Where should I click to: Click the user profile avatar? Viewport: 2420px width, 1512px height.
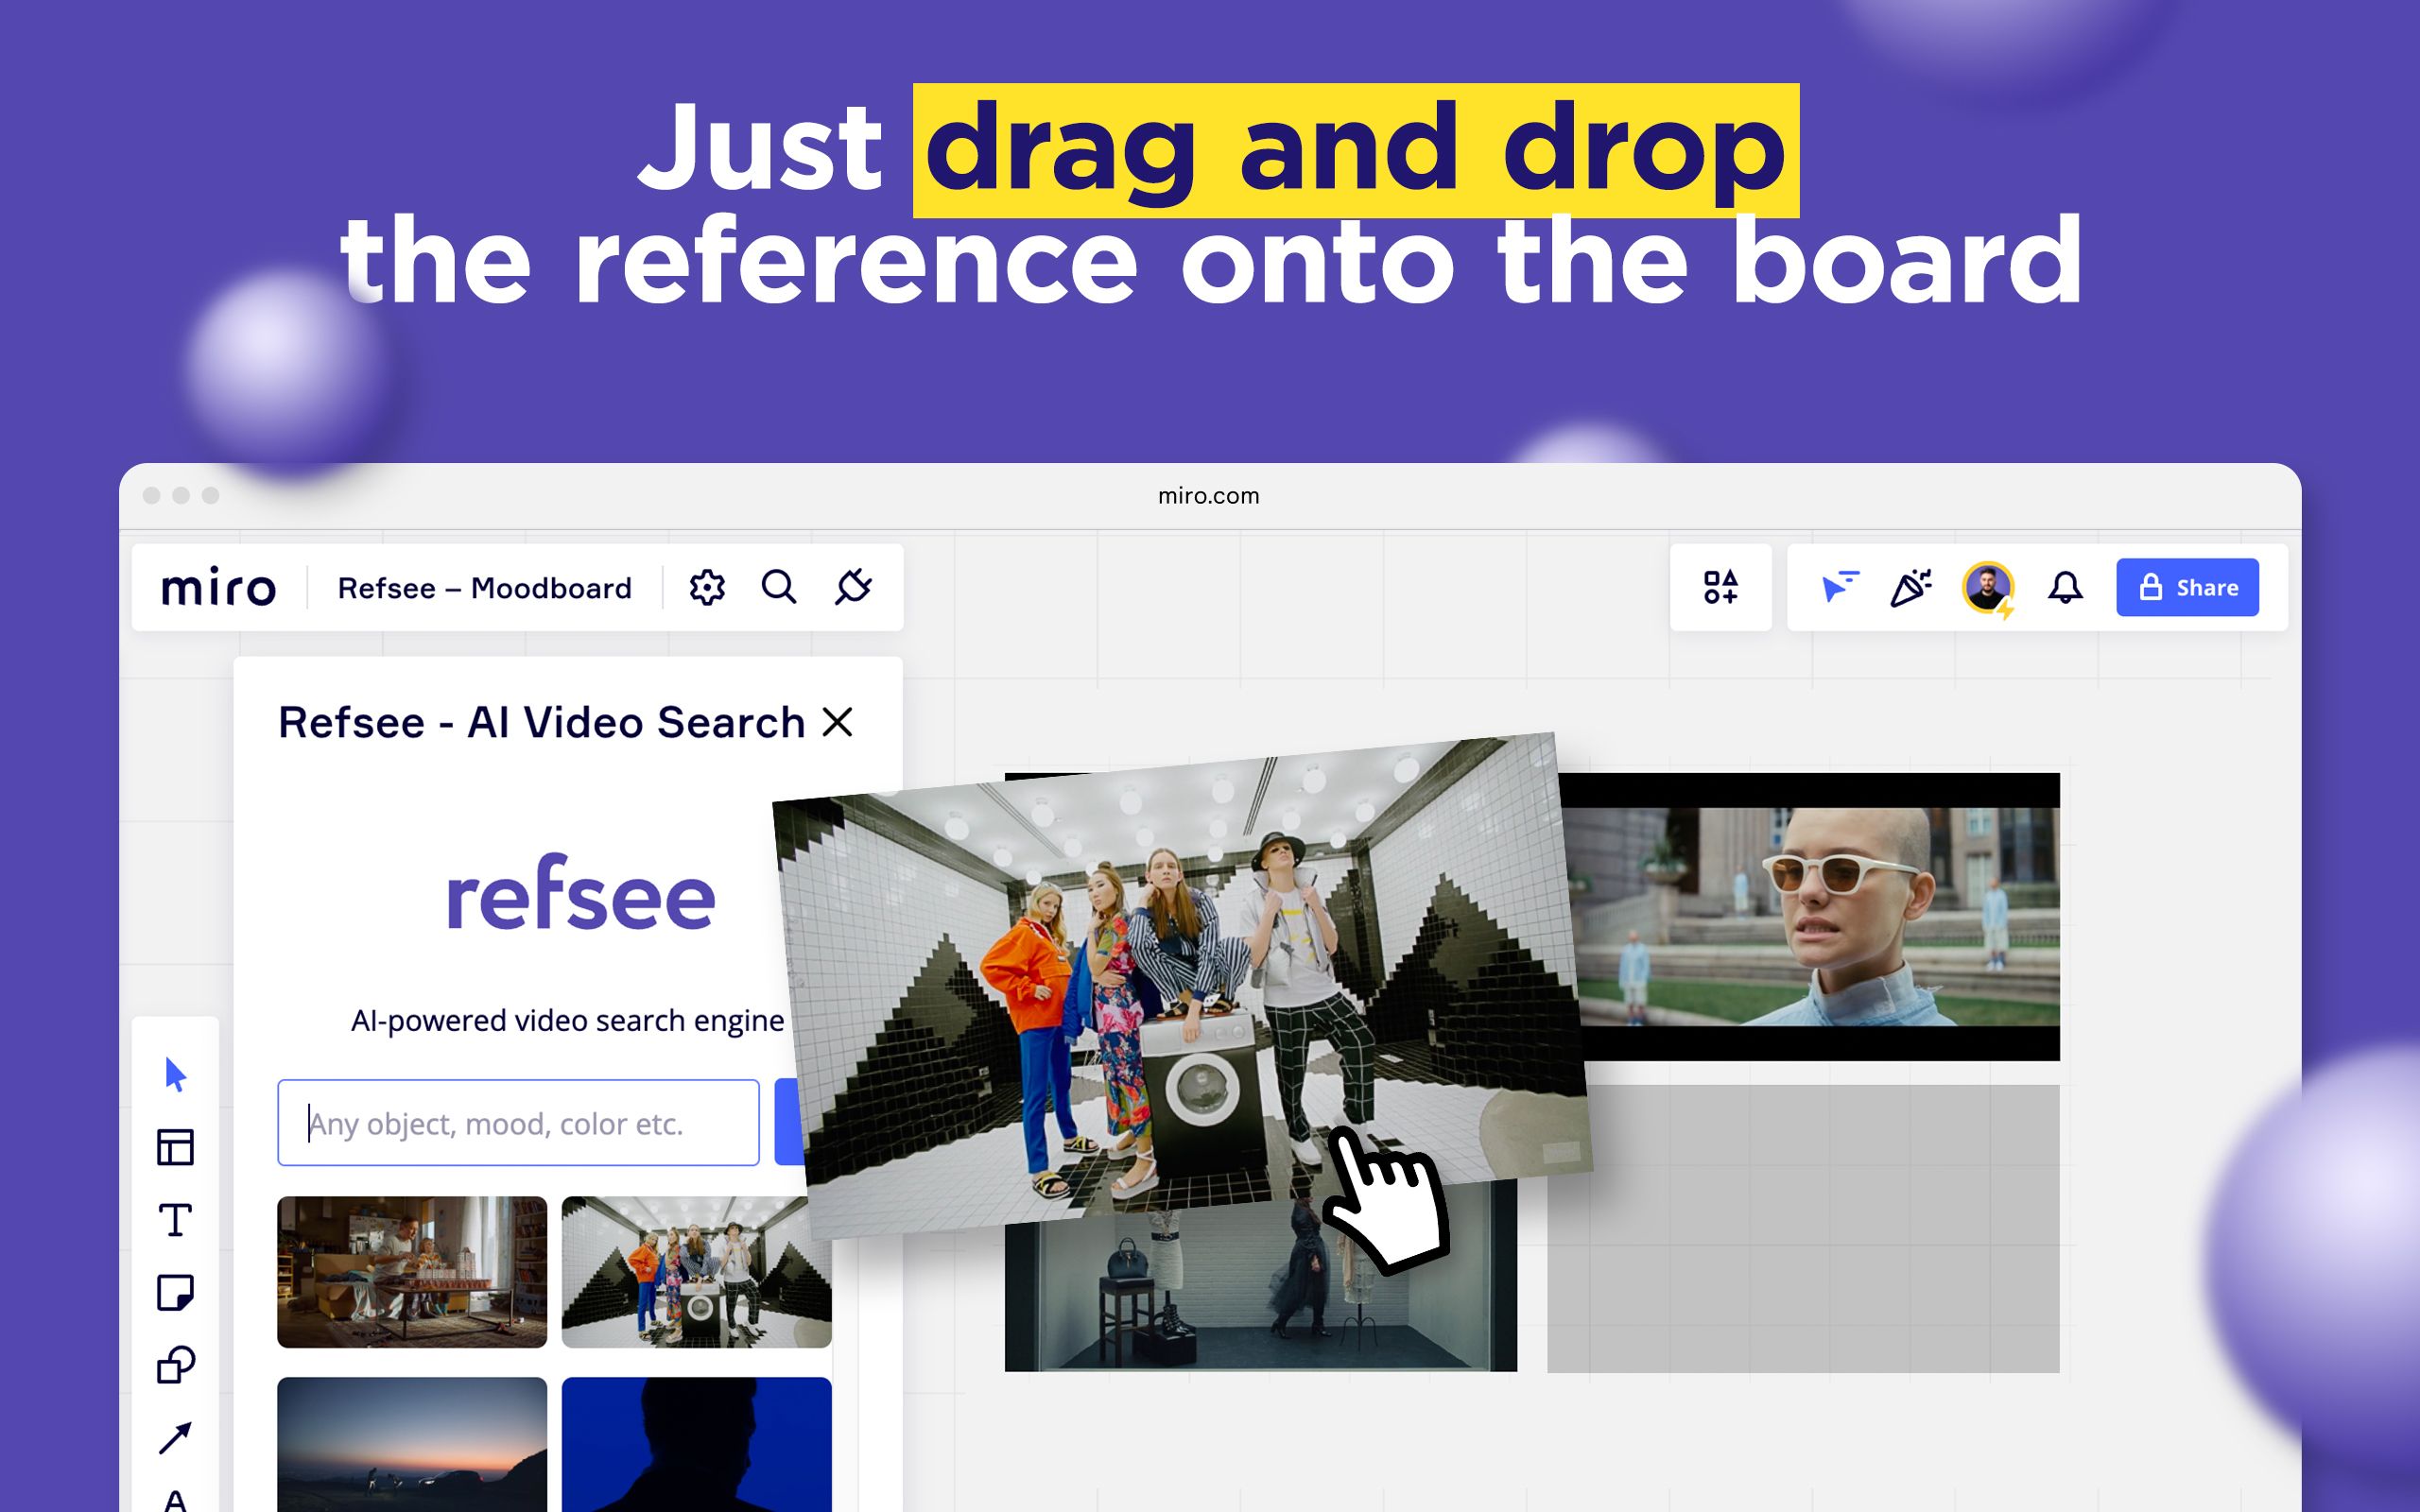coord(1987,588)
